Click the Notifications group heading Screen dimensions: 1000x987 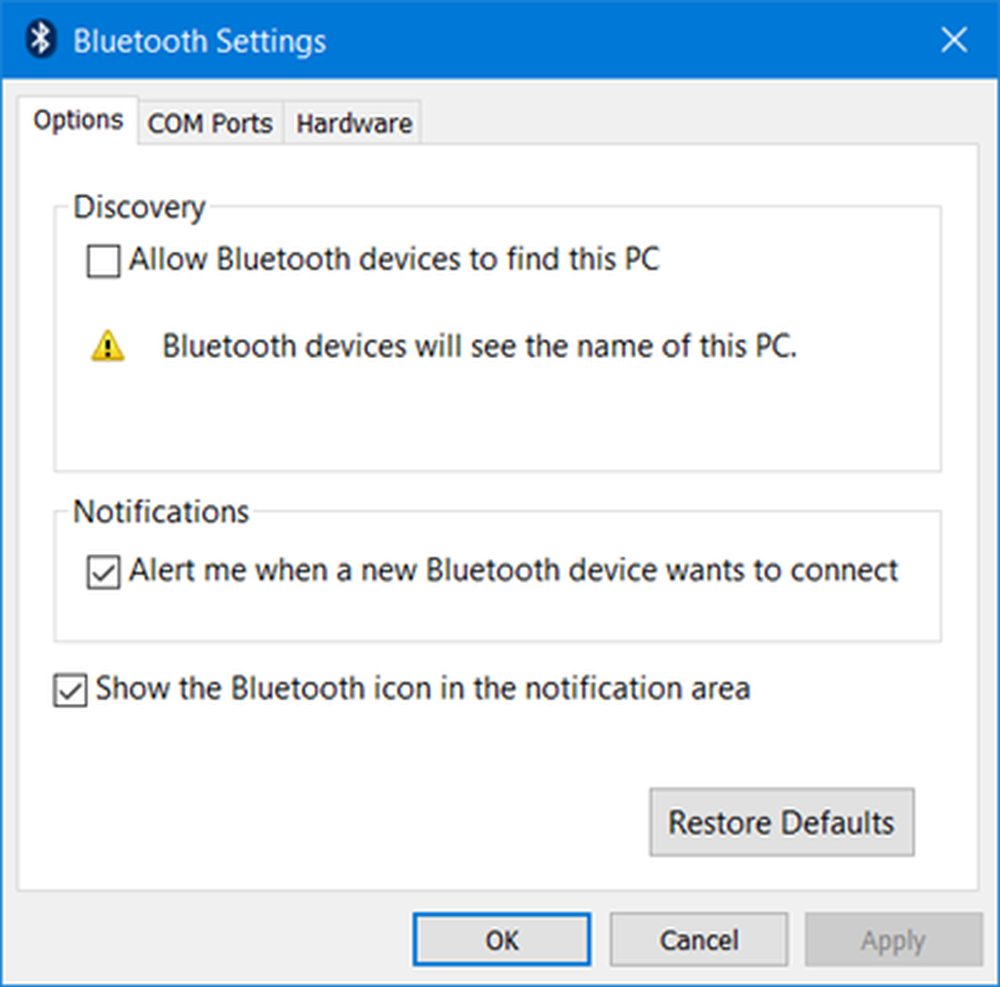pos(161,511)
